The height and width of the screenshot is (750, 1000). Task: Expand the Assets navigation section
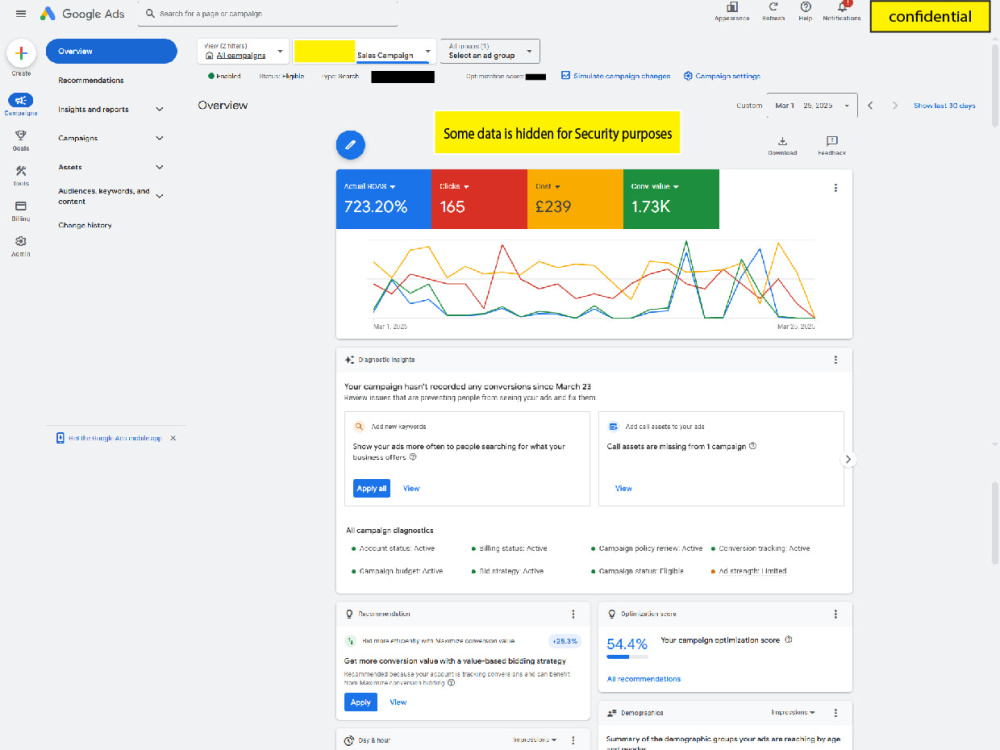pos(159,167)
